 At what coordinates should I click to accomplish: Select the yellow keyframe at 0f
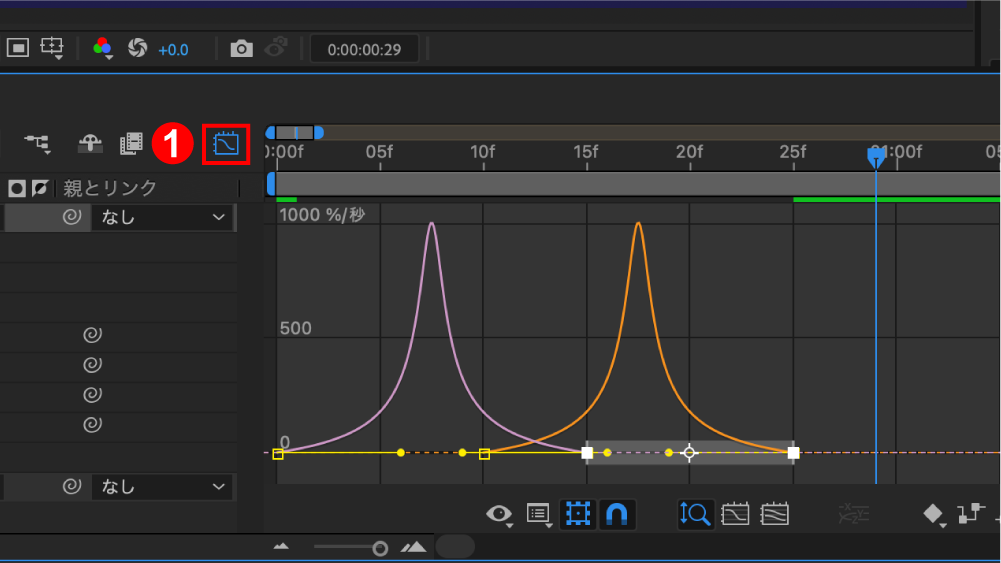(278, 454)
